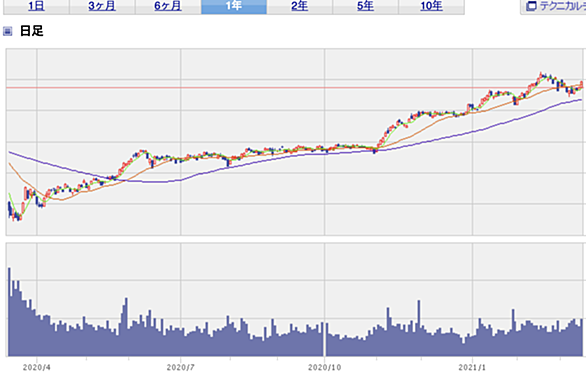Click the 2020/7 date axis label
Screen dimensions: 586x377
181,368
